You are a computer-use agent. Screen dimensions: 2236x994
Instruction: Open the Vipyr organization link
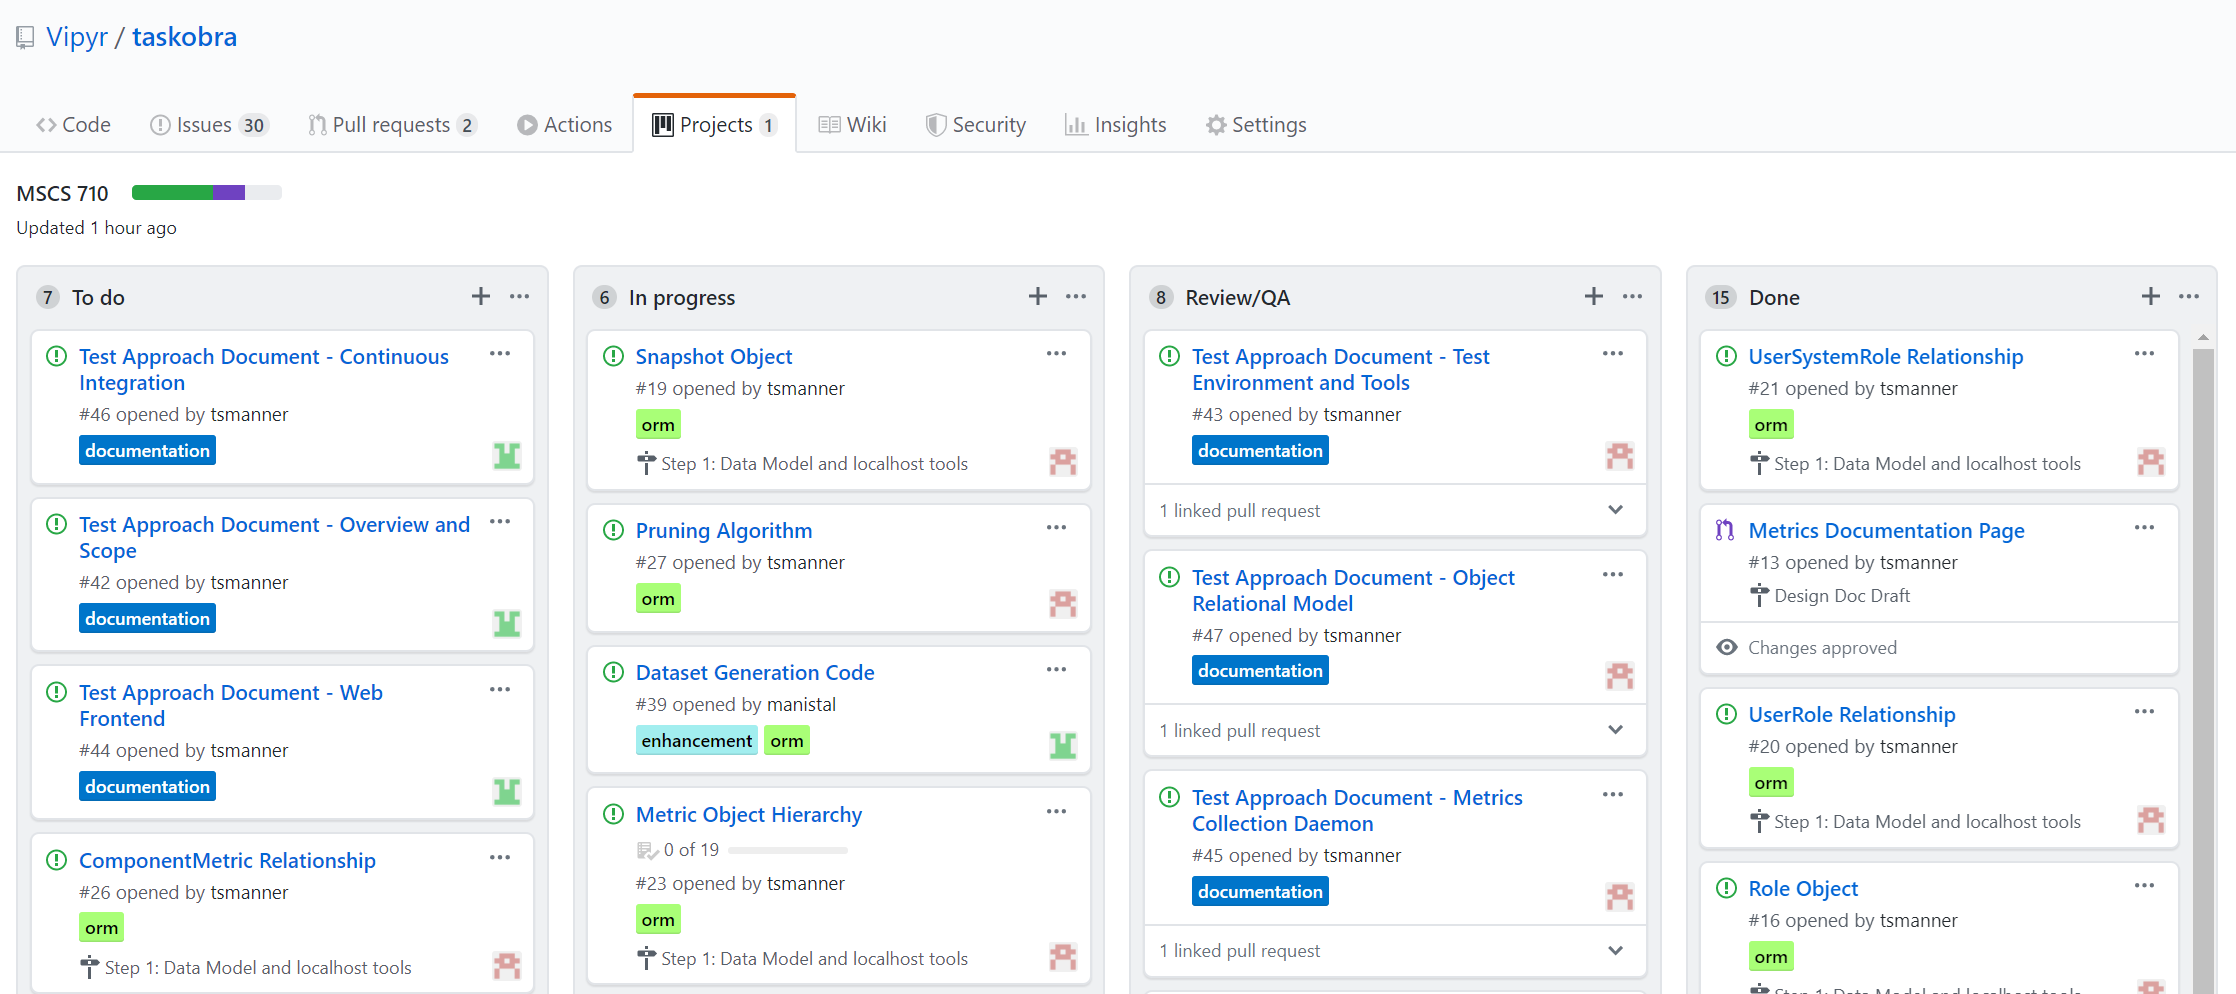pos(77,37)
